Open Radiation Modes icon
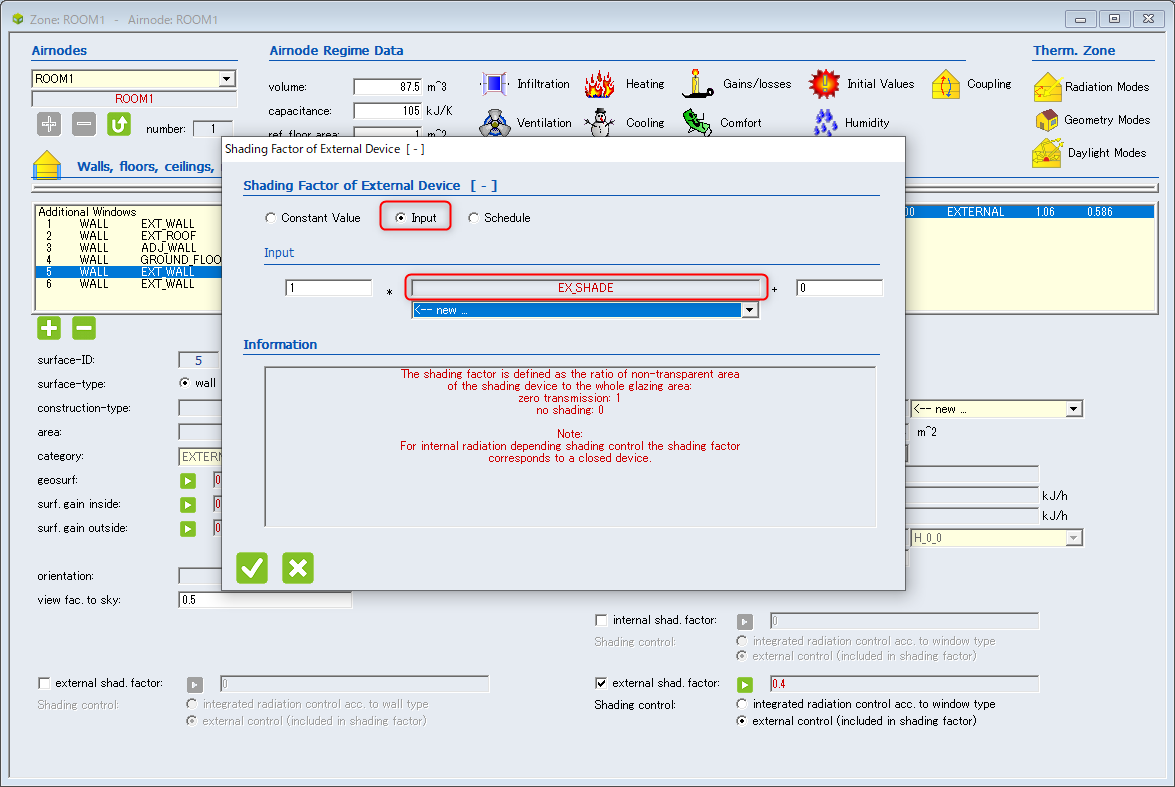The width and height of the screenshot is (1175, 787). click(1047, 87)
